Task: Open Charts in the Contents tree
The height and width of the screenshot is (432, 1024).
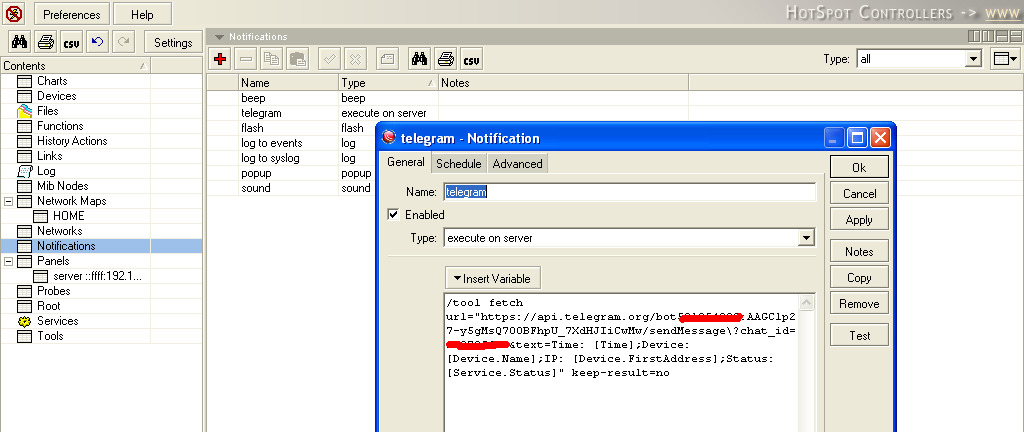Action: 52,81
